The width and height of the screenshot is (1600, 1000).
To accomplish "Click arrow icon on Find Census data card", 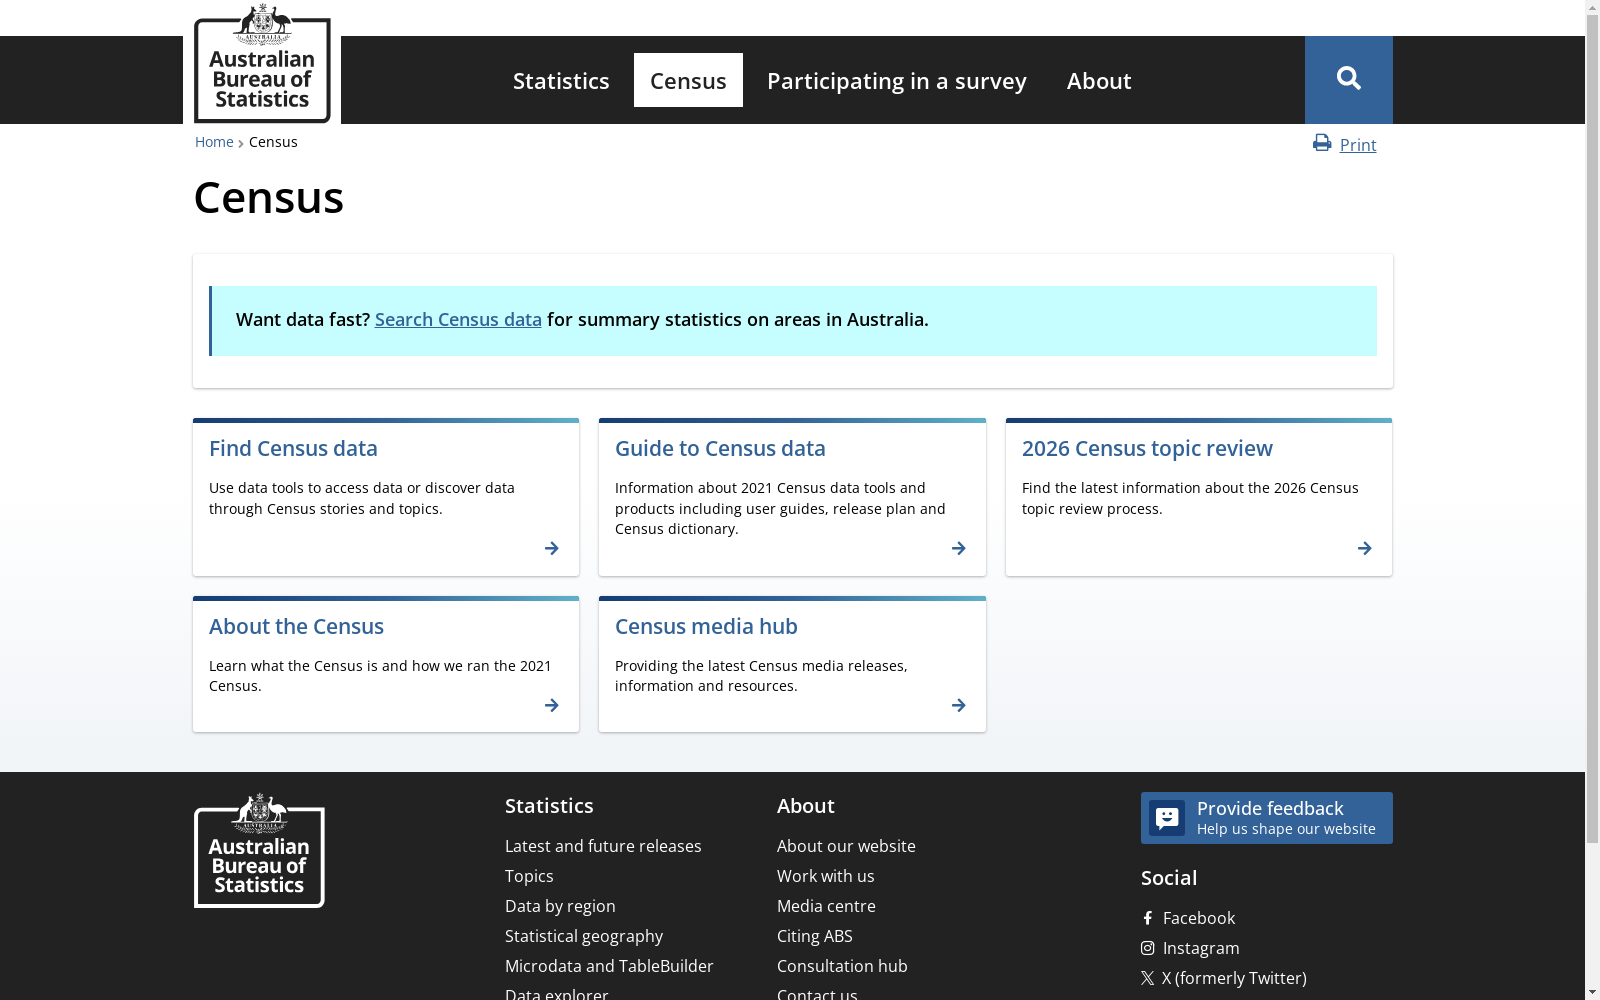I will pos(552,548).
